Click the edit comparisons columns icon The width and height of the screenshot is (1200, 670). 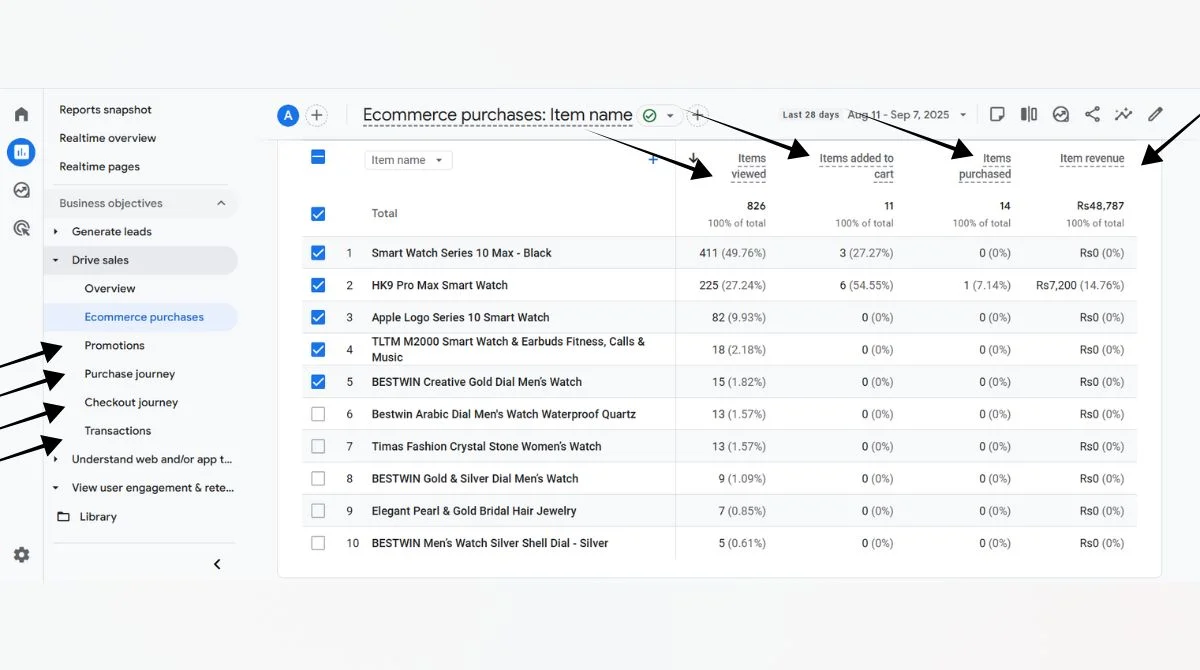click(x=1029, y=114)
